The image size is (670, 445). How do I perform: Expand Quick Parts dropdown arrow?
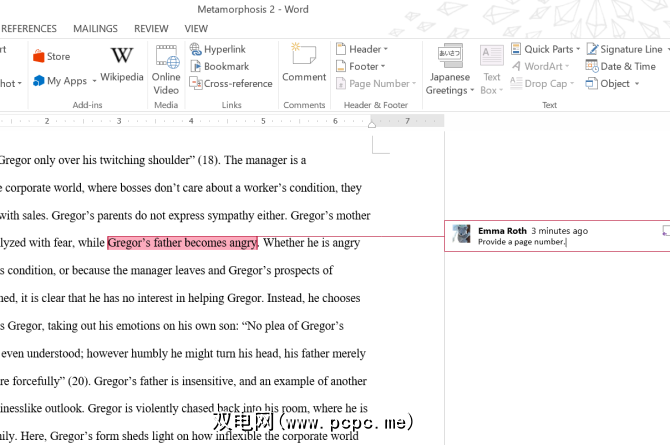click(x=578, y=49)
